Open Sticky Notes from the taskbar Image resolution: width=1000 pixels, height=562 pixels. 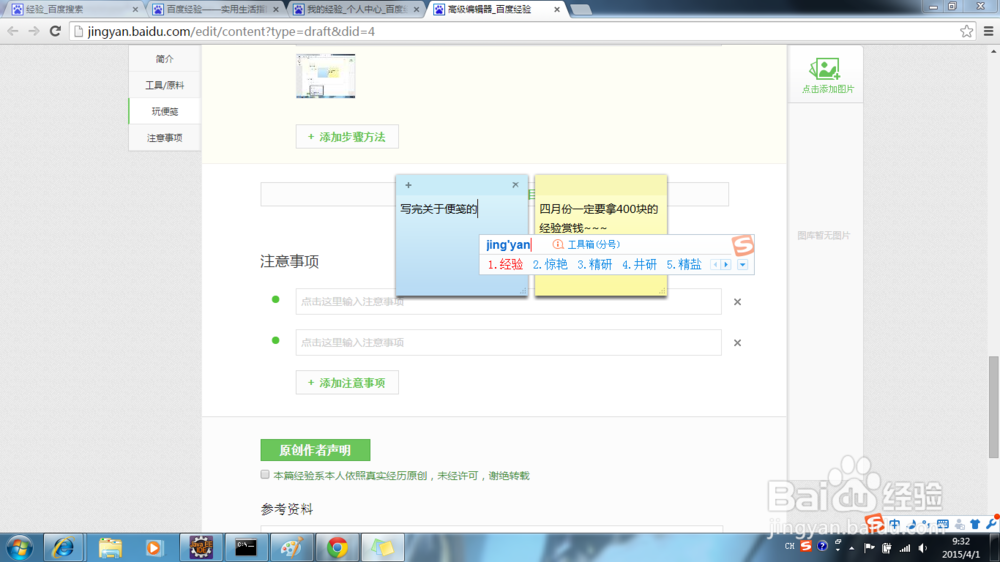383,548
